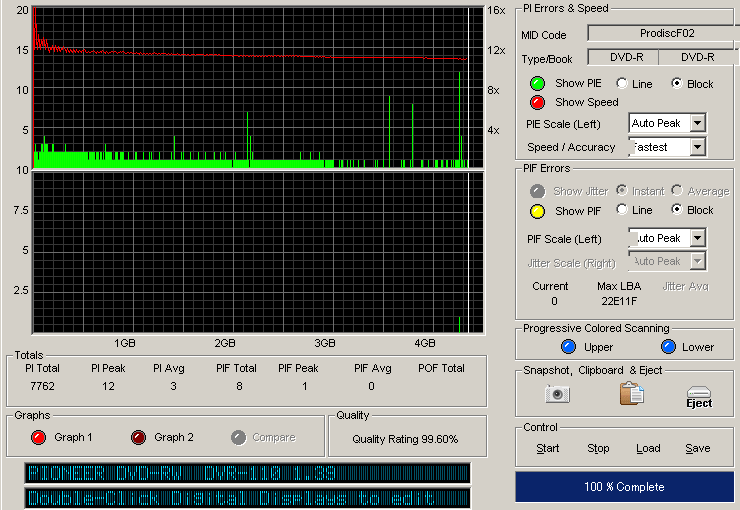Click the PI Total value 7762
The width and height of the screenshot is (740, 510).
pyautogui.click(x=42, y=386)
